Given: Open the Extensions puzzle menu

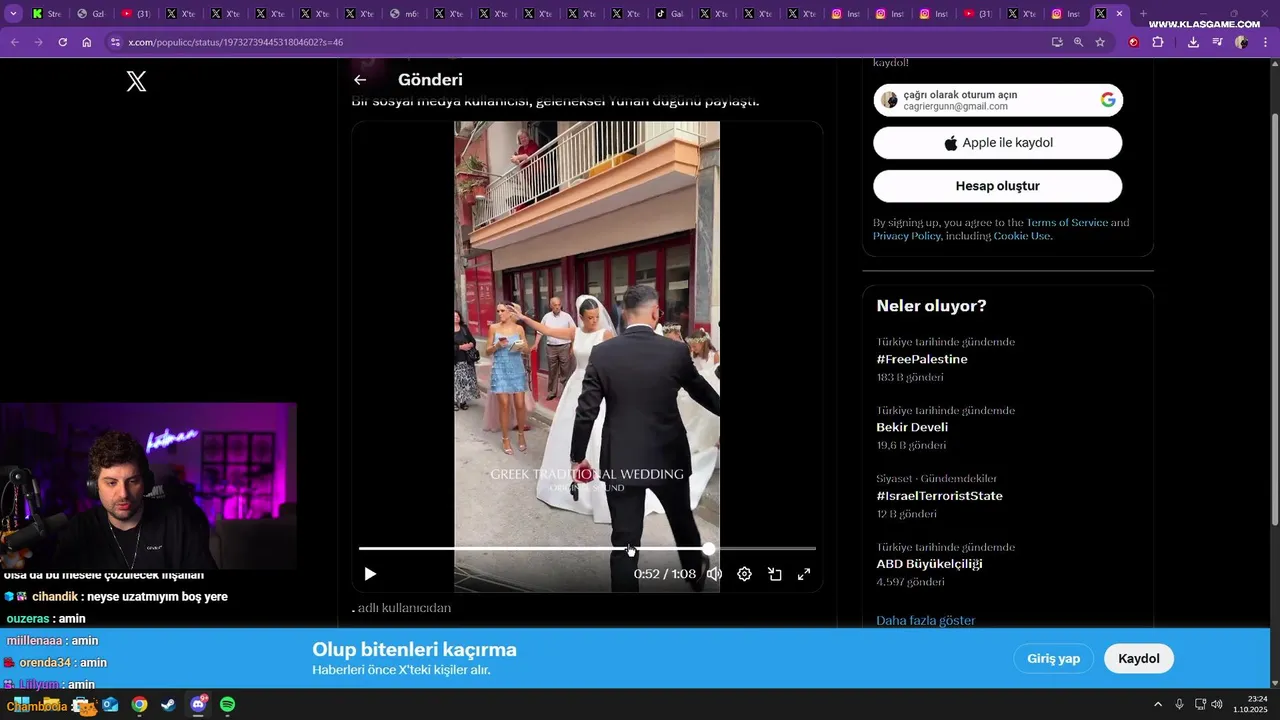Looking at the screenshot, I should click(1158, 42).
